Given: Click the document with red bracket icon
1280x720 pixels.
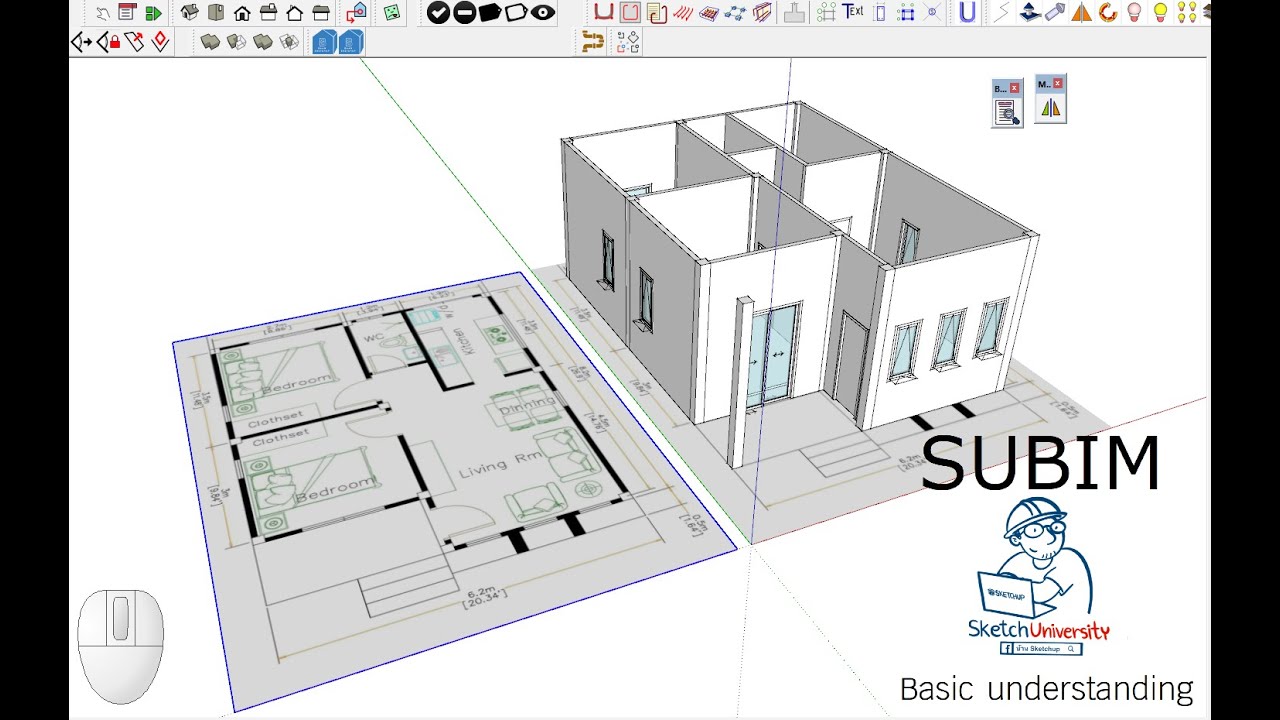Looking at the screenshot, I should pos(657,13).
